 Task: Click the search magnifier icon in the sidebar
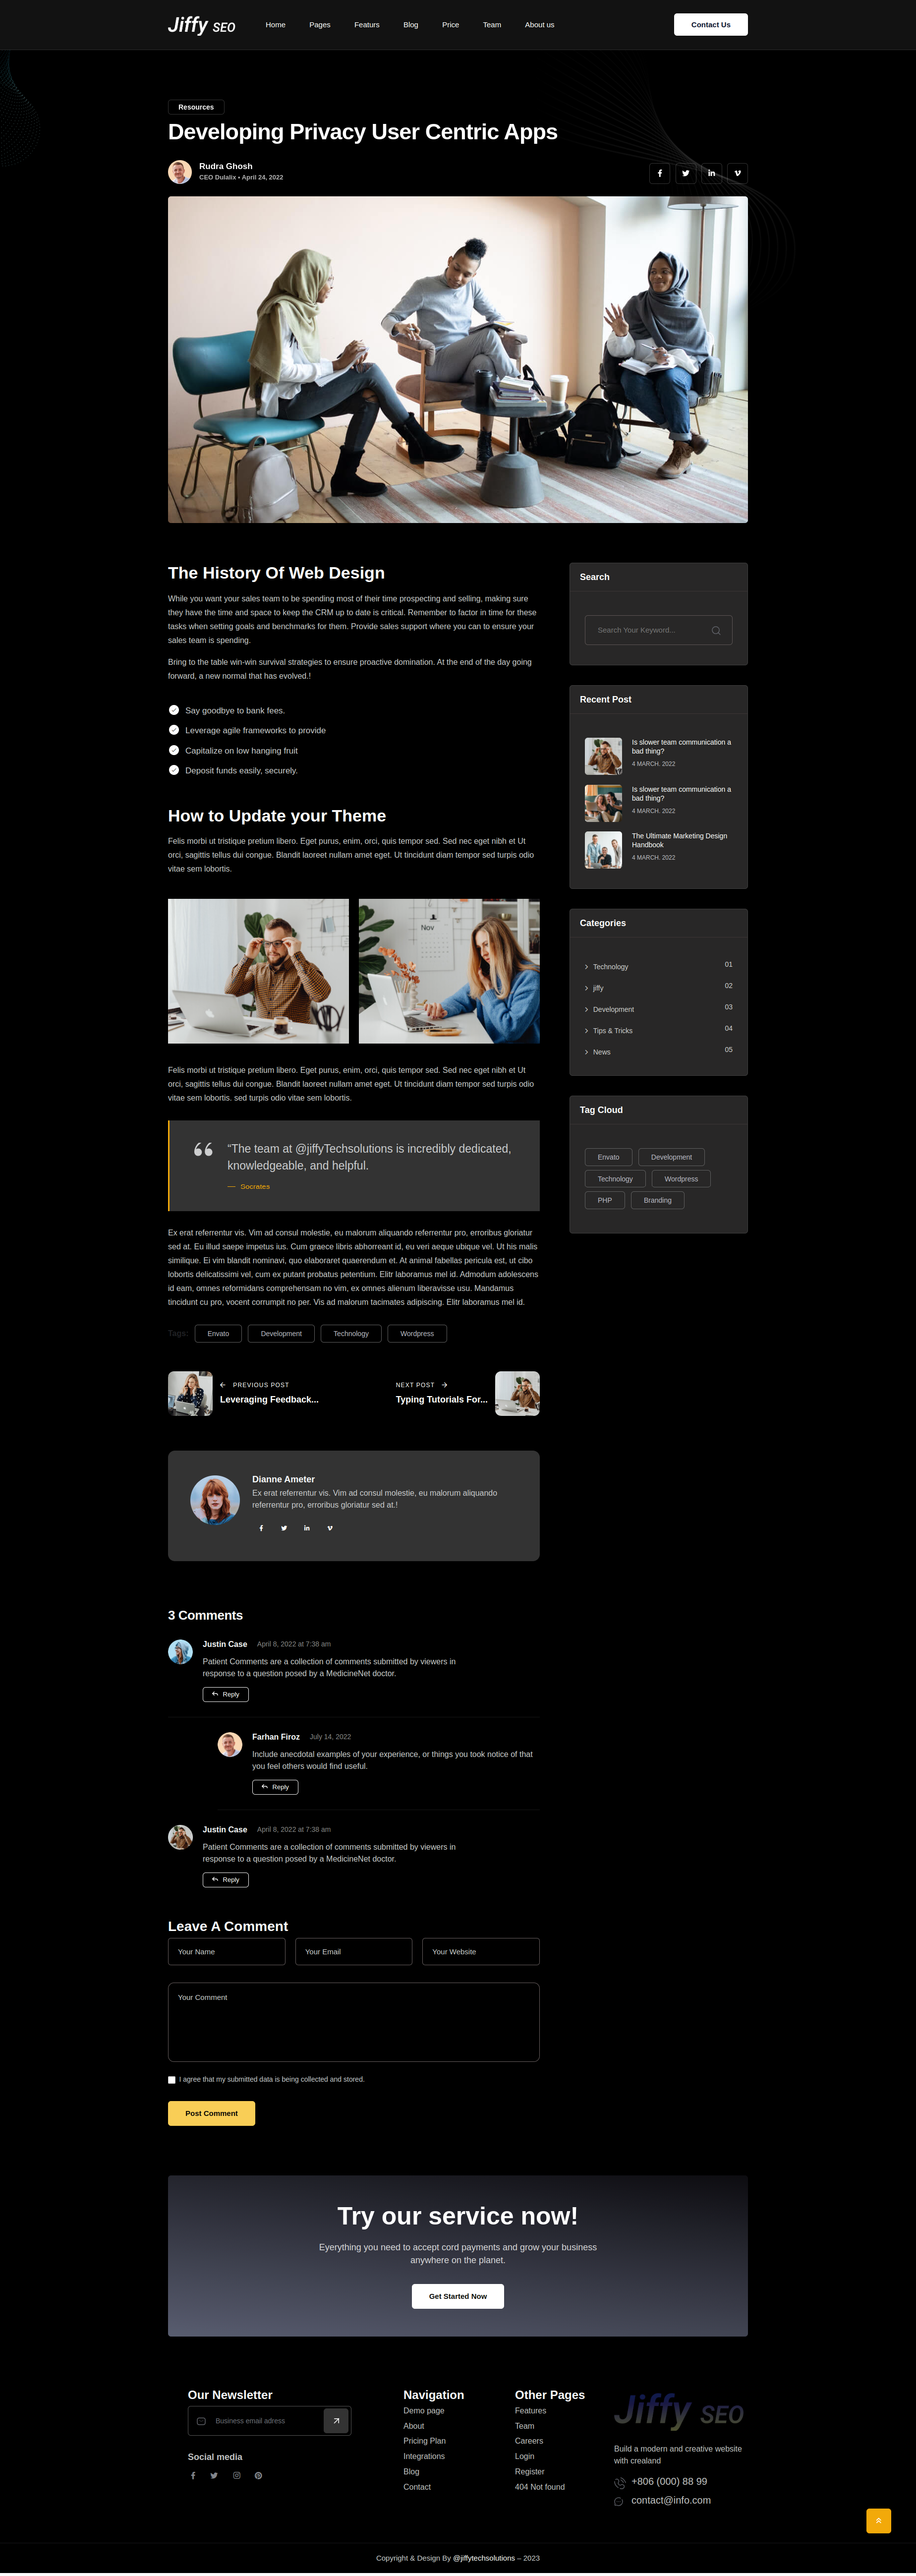(716, 631)
